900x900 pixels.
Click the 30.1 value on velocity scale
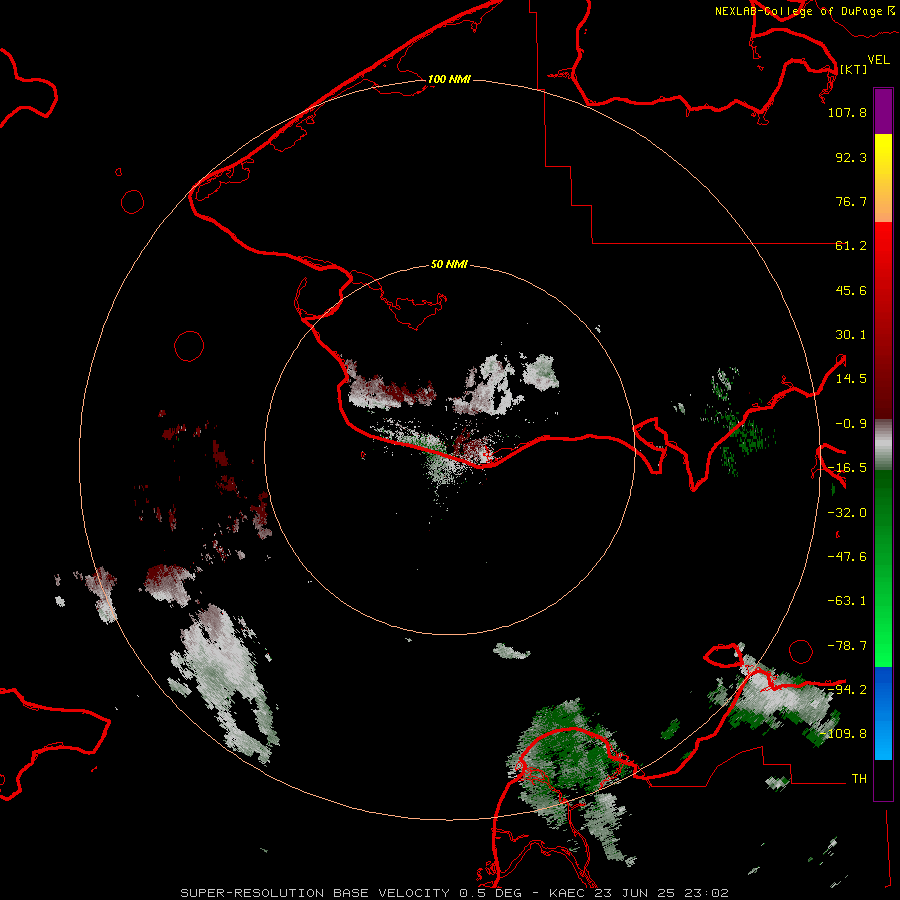click(851, 335)
